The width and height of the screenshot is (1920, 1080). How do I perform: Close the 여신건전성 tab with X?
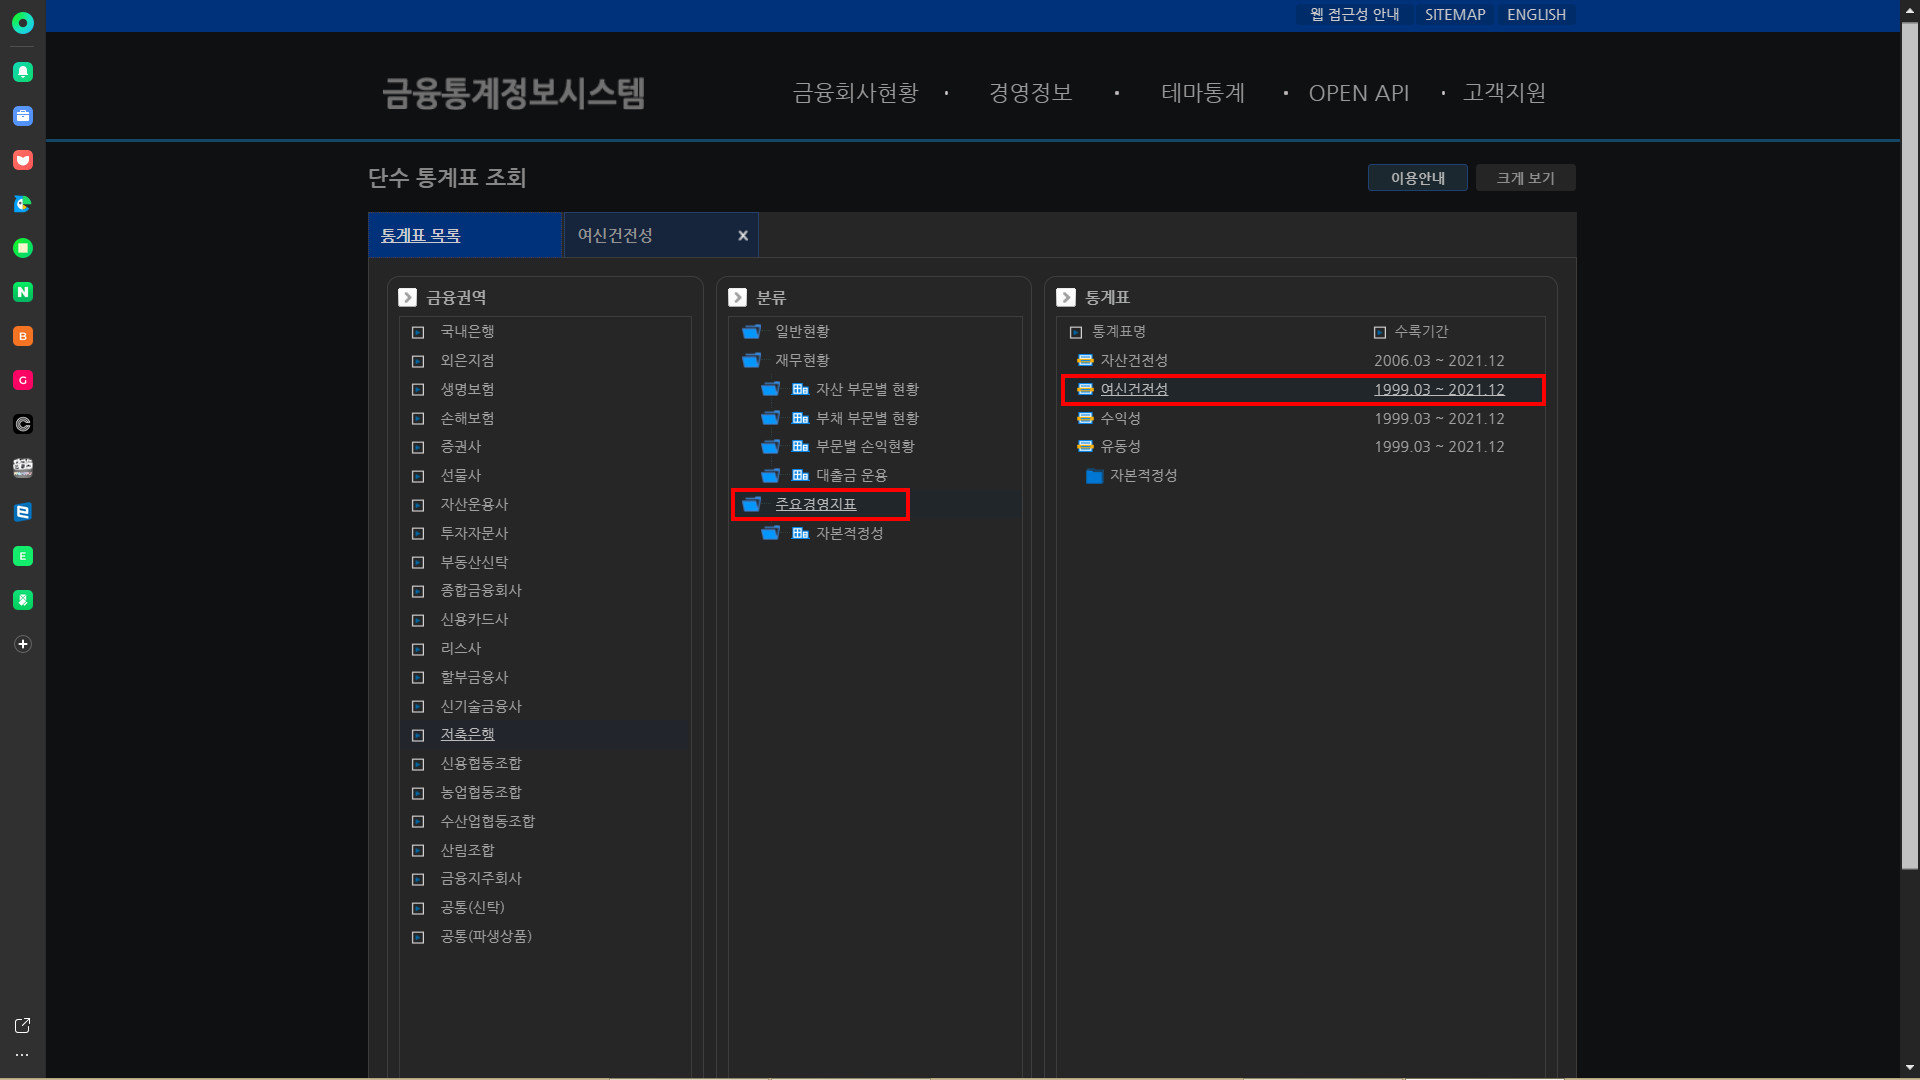pyautogui.click(x=743, y=236)
